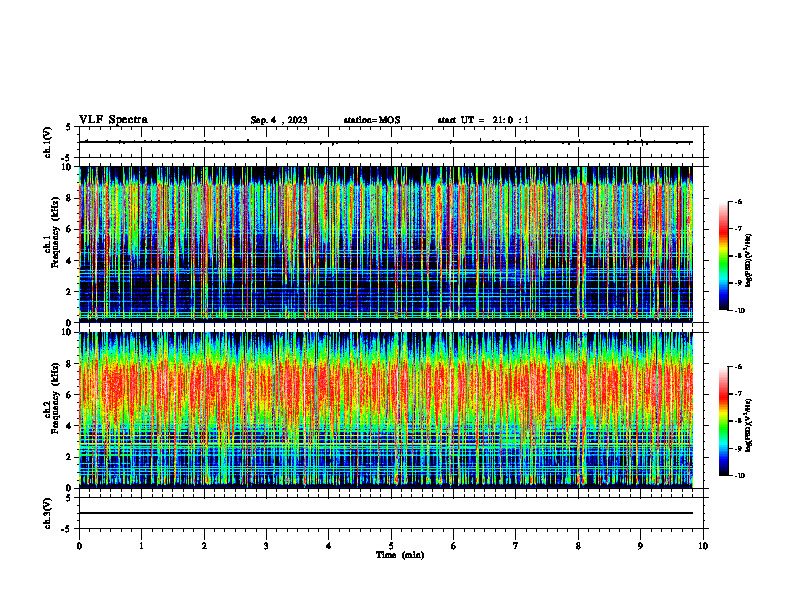Click the ch.2 PSD color scale bar
This screenshot has height=612, width=792.
click(x=723, y=421)
